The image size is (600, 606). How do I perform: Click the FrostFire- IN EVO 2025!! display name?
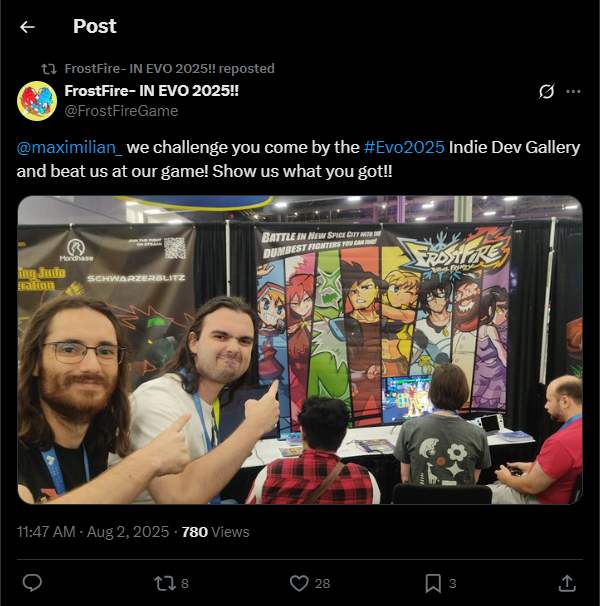click(152, 91)
